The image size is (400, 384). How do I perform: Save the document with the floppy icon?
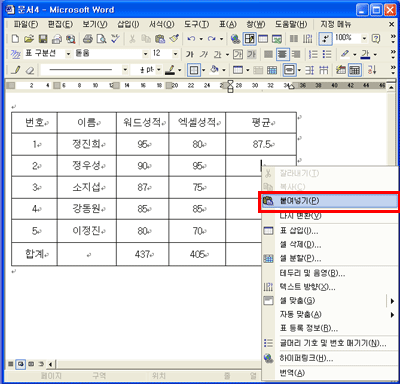coord(43,39)
